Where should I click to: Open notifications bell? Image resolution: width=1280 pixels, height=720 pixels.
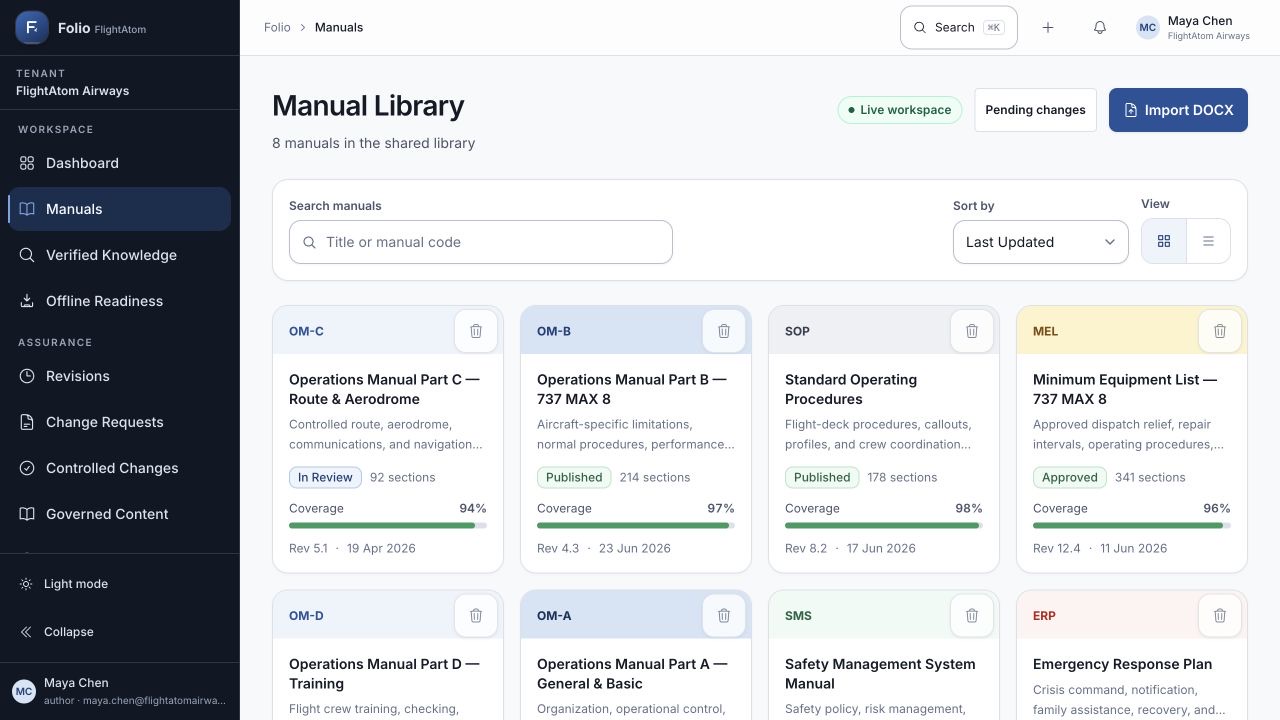[1100, 28]
